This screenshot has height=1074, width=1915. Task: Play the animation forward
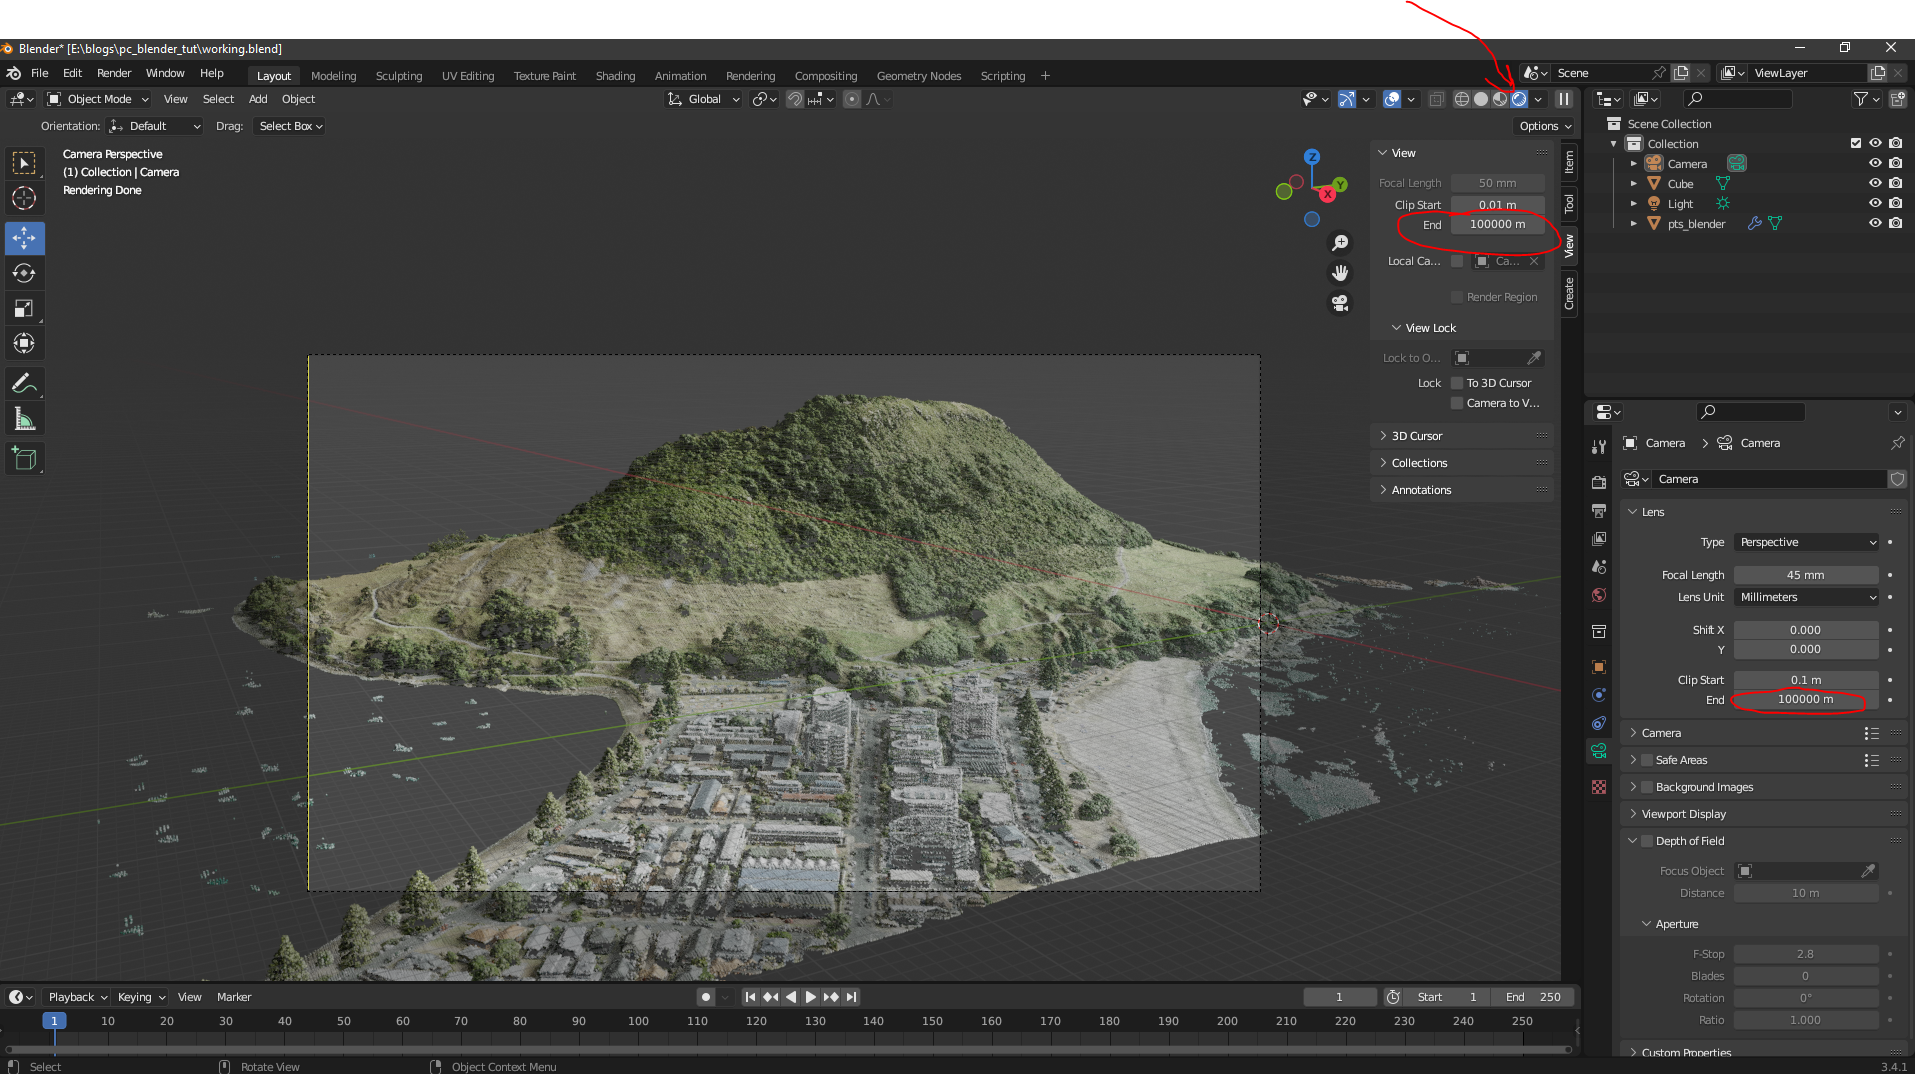coord(811,997)
